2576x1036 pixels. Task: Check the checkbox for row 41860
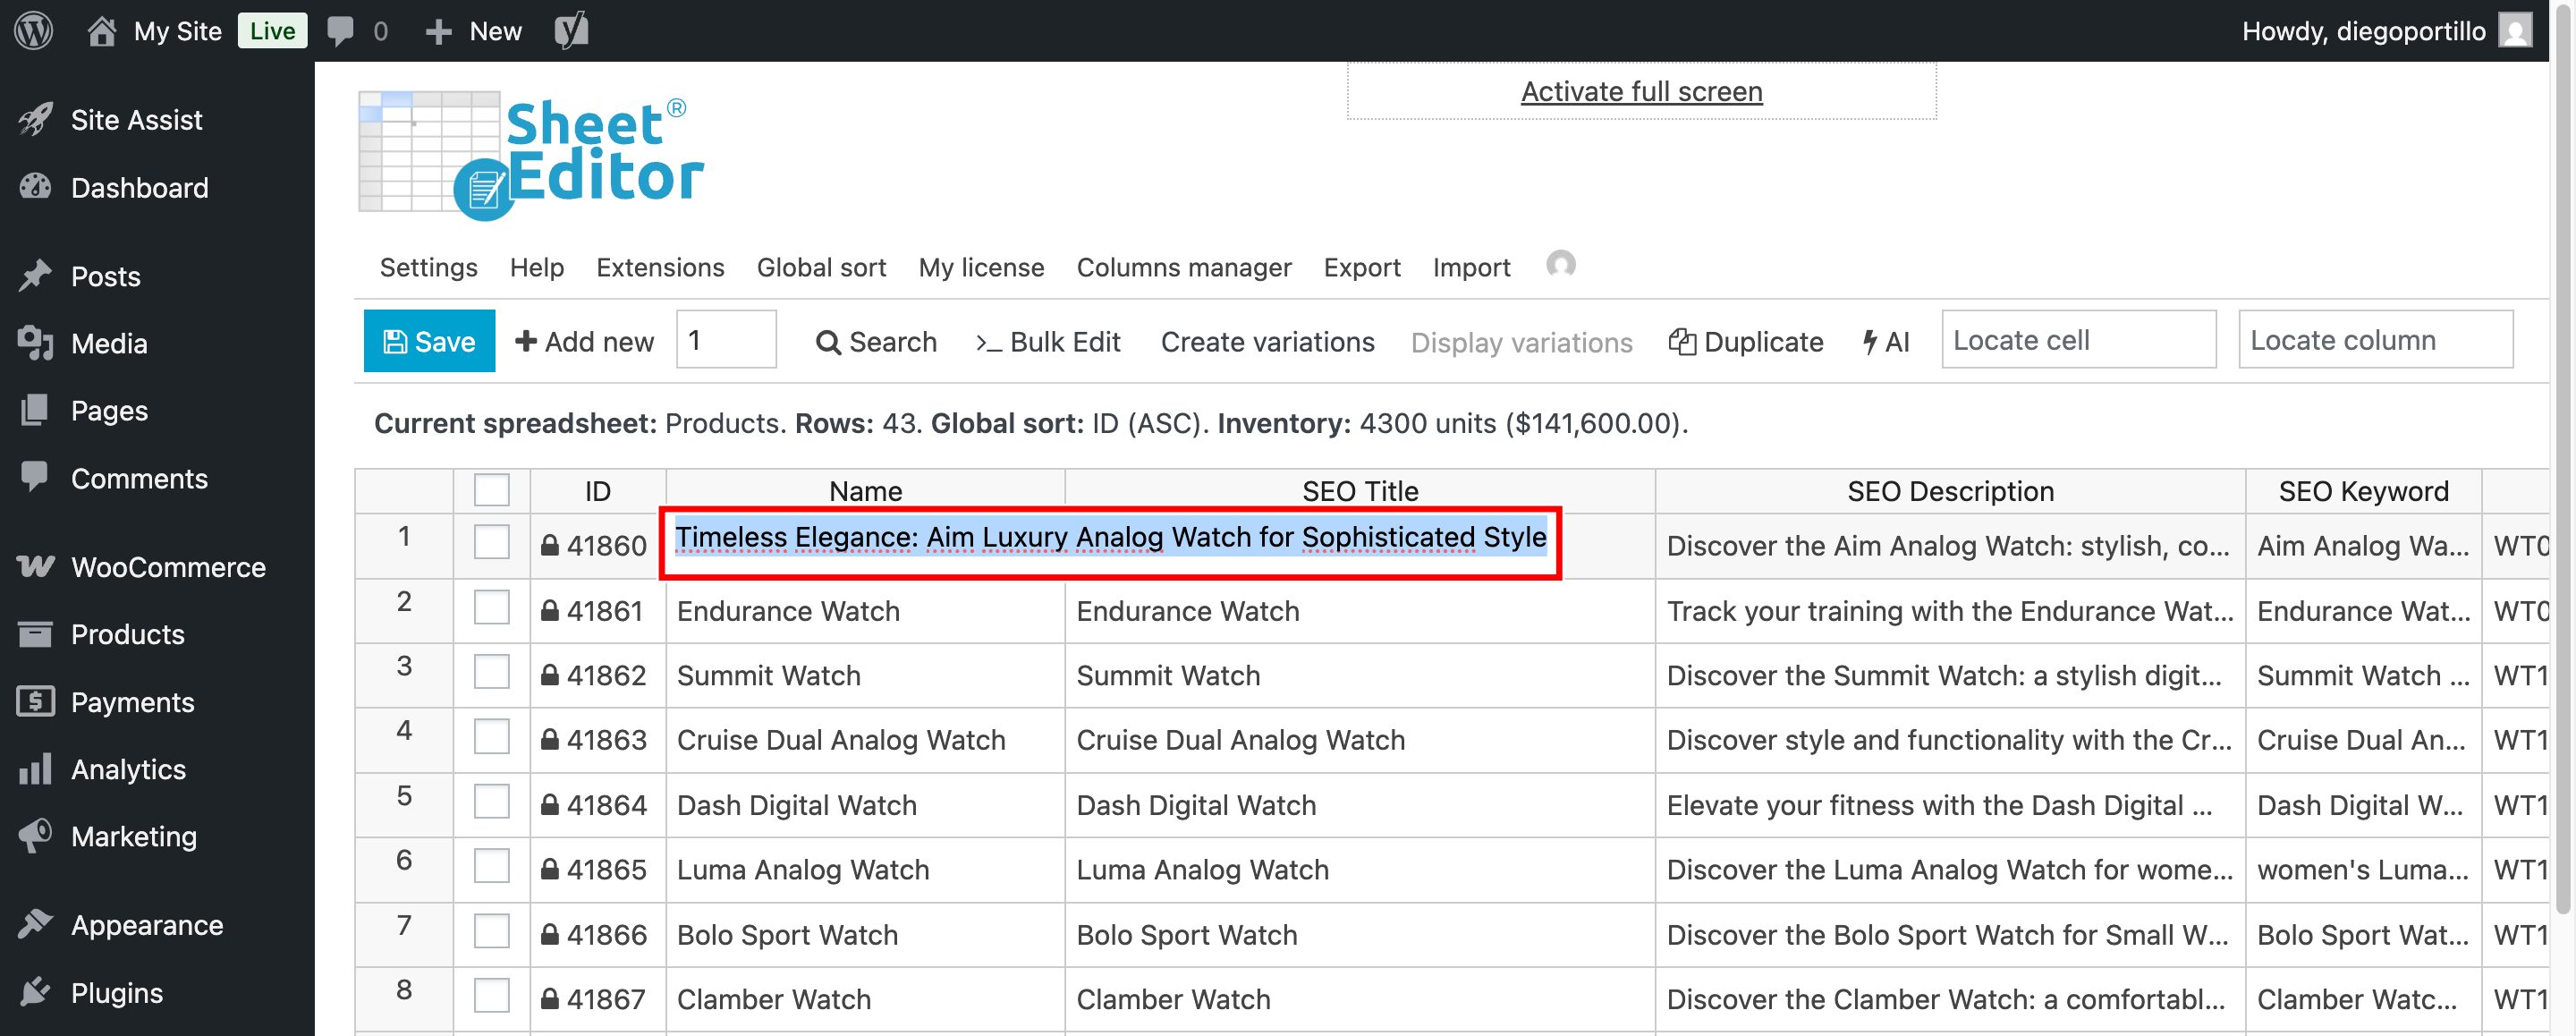(x=490, y=543)
